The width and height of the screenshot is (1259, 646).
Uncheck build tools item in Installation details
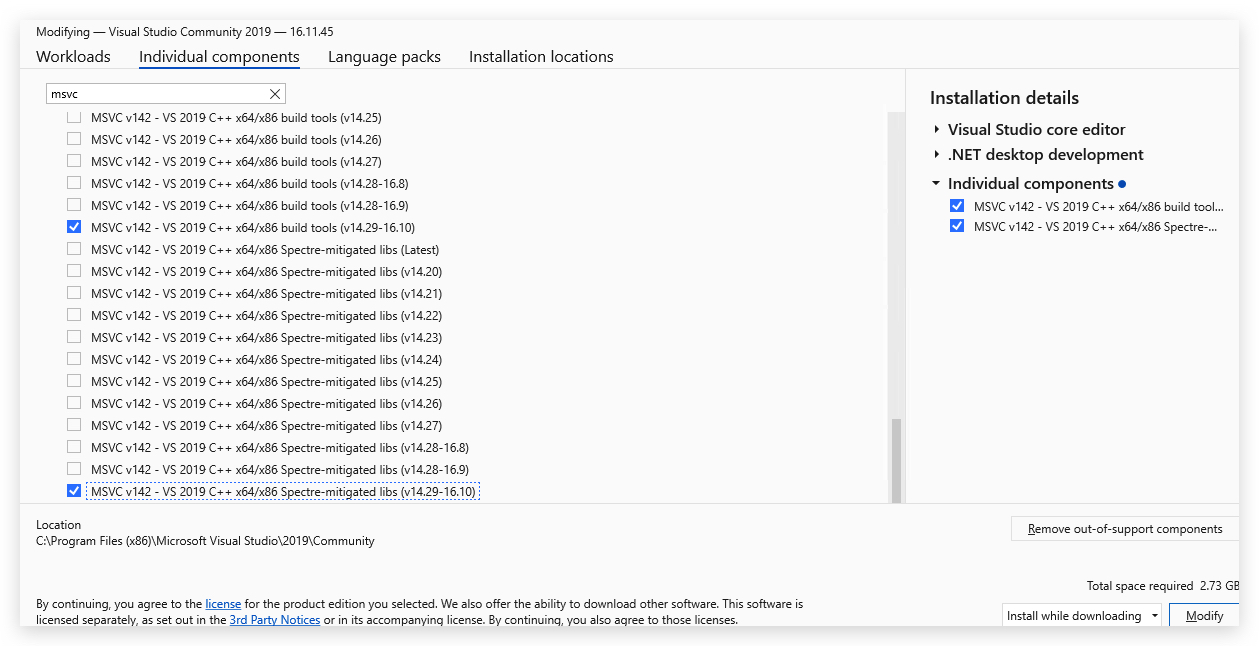(957, 207)
